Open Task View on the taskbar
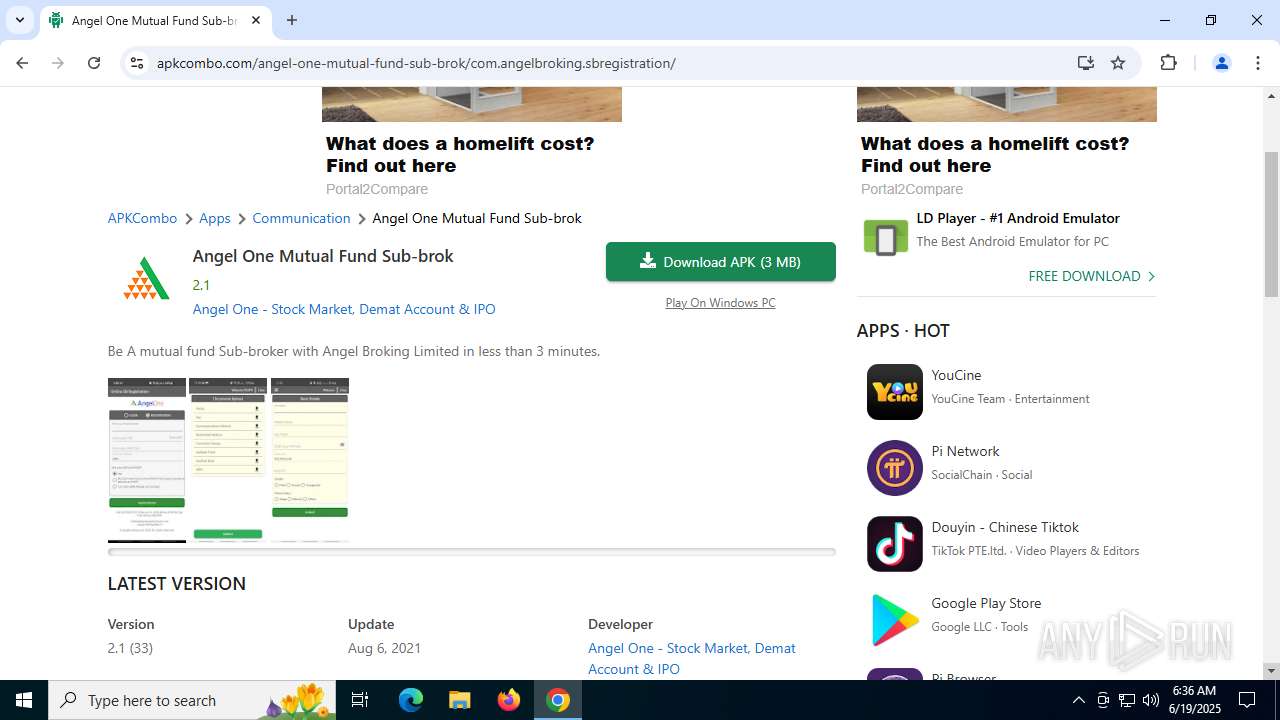 click(360, 700)
